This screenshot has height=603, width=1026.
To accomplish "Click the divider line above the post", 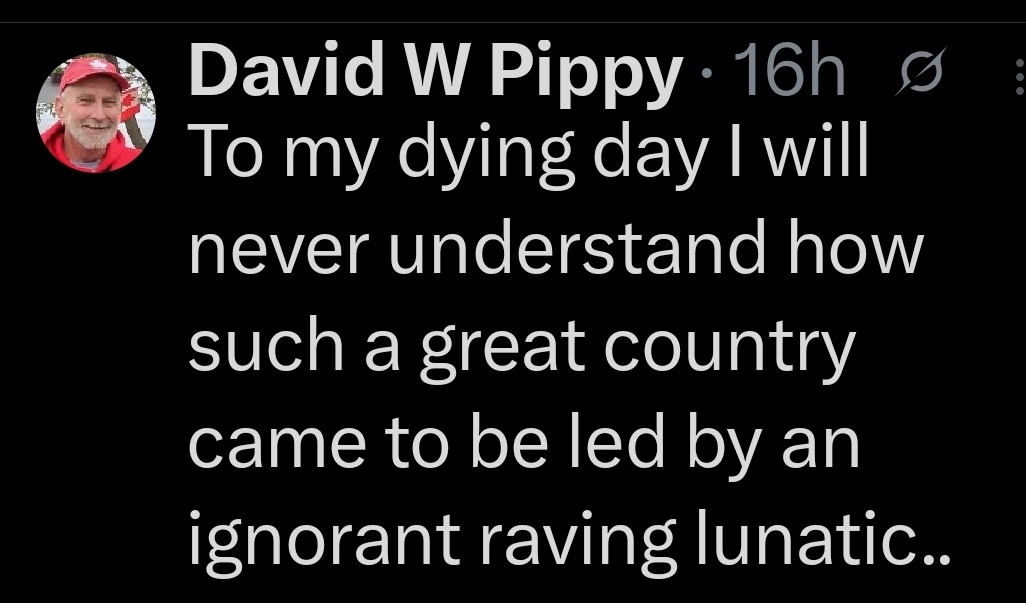I will 513,23.
